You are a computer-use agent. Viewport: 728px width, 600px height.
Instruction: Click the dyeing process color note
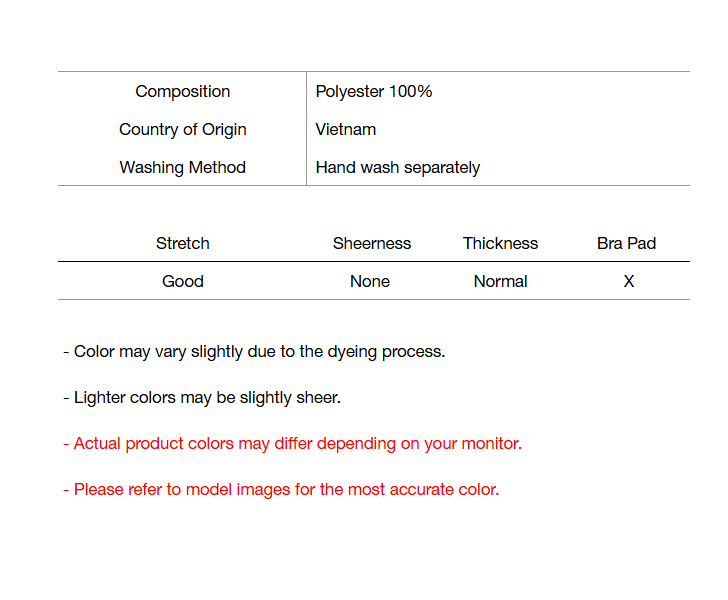[x=254, y=351]
